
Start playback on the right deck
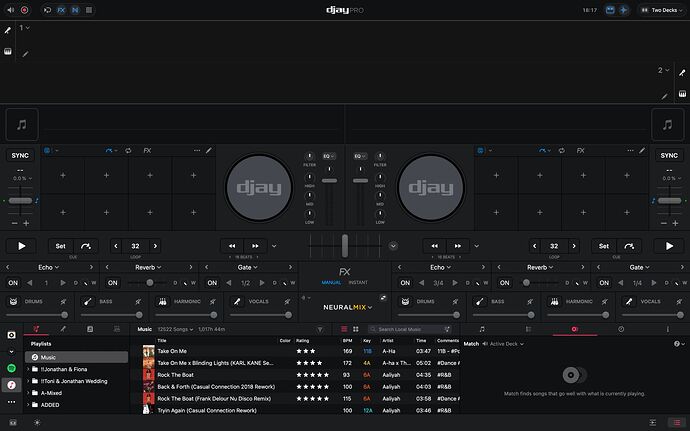(669, 246)
